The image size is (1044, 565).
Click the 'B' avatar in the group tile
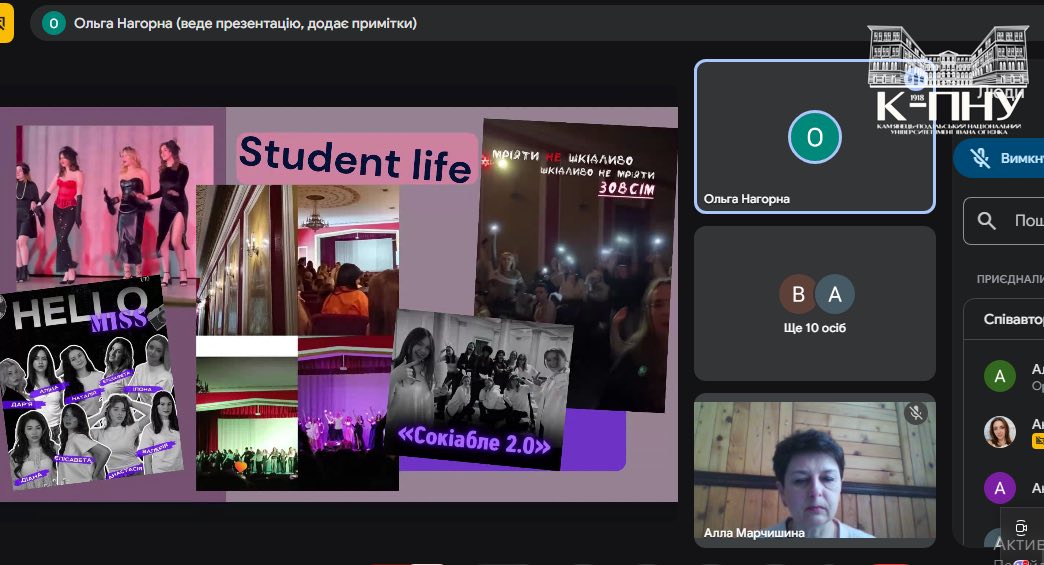[799, 294]
